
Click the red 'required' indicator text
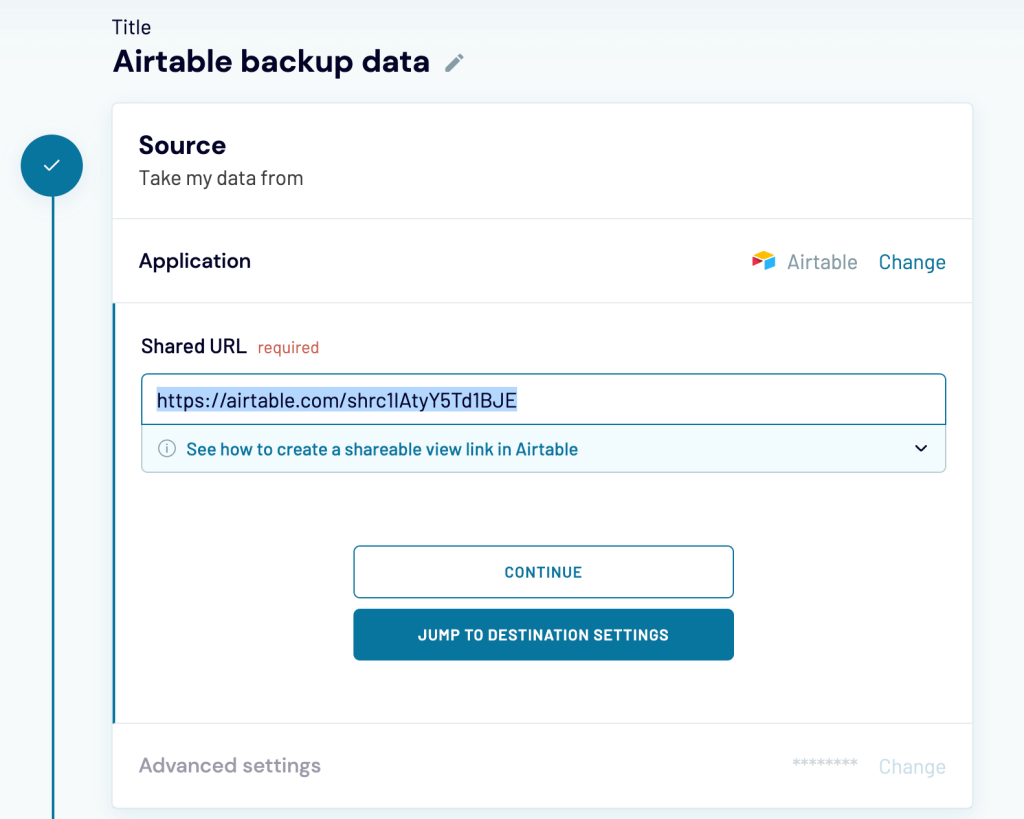[x=288, y=348]
